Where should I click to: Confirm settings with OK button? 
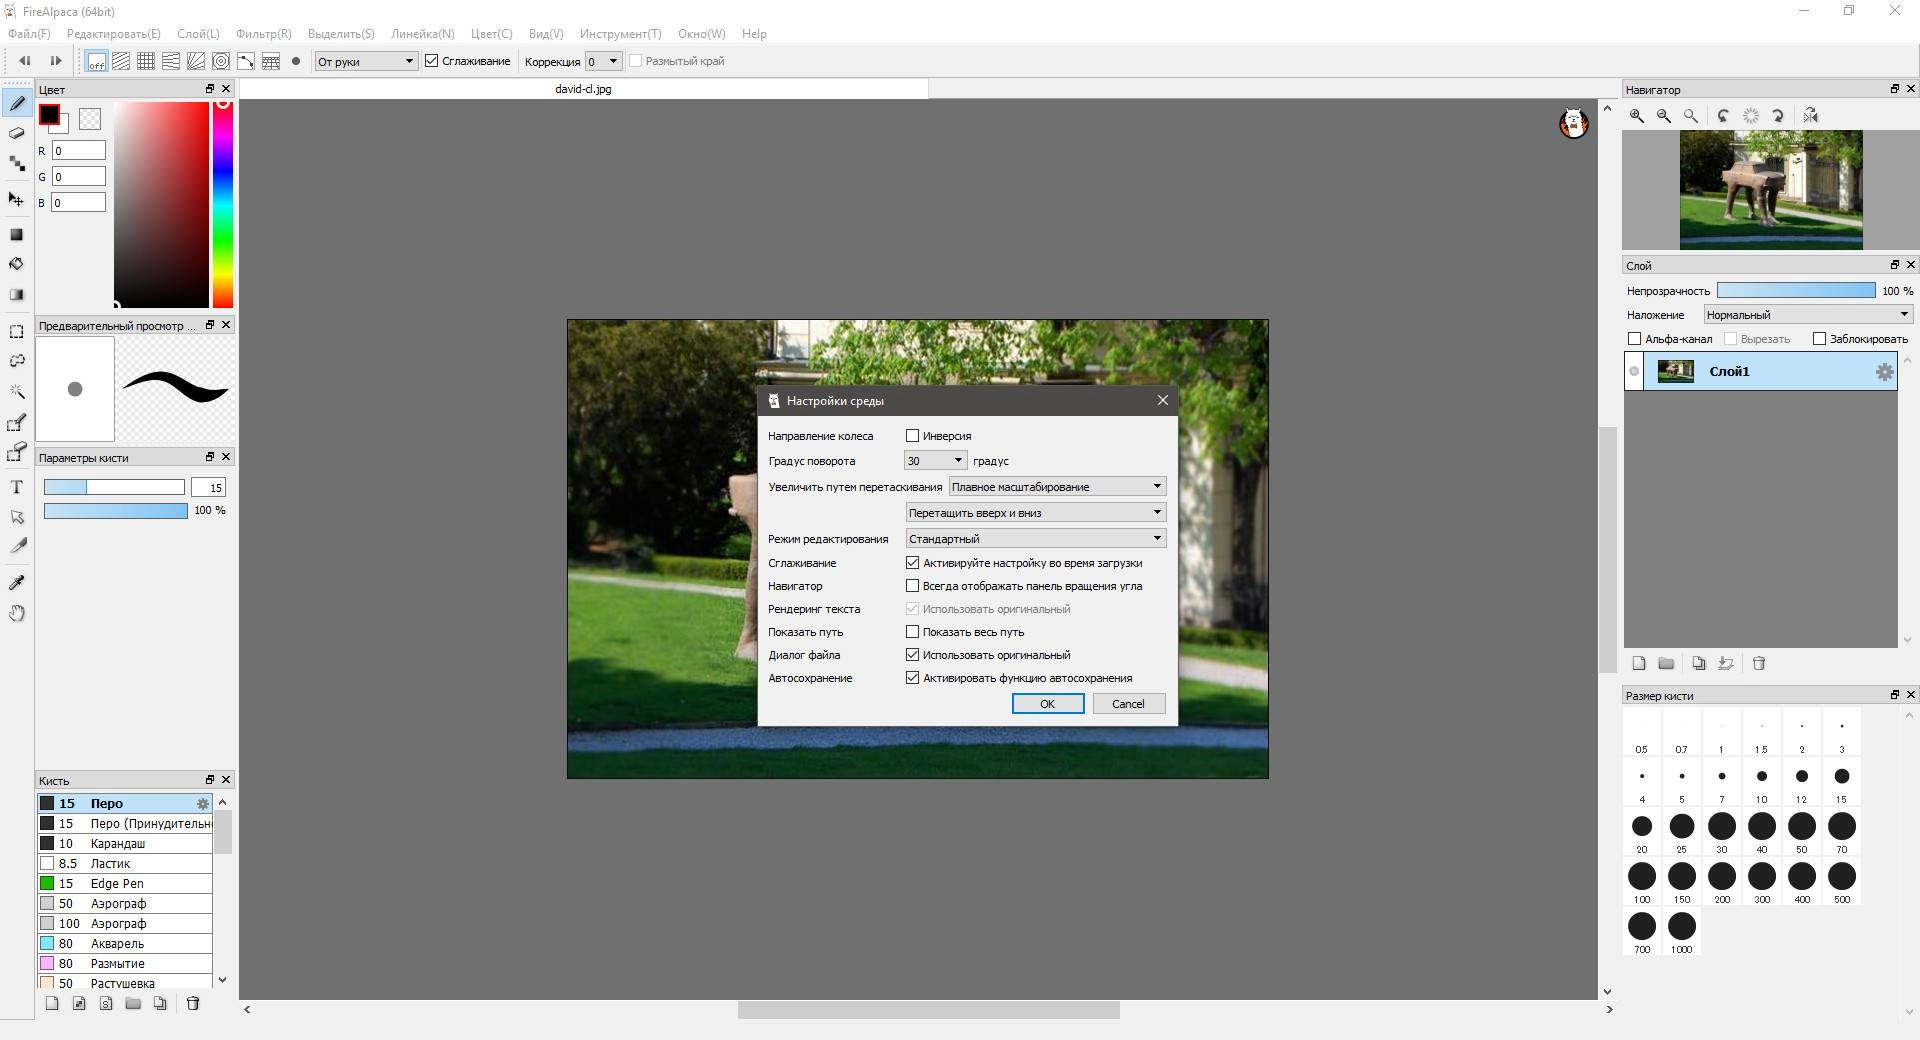pos(1048,704)
